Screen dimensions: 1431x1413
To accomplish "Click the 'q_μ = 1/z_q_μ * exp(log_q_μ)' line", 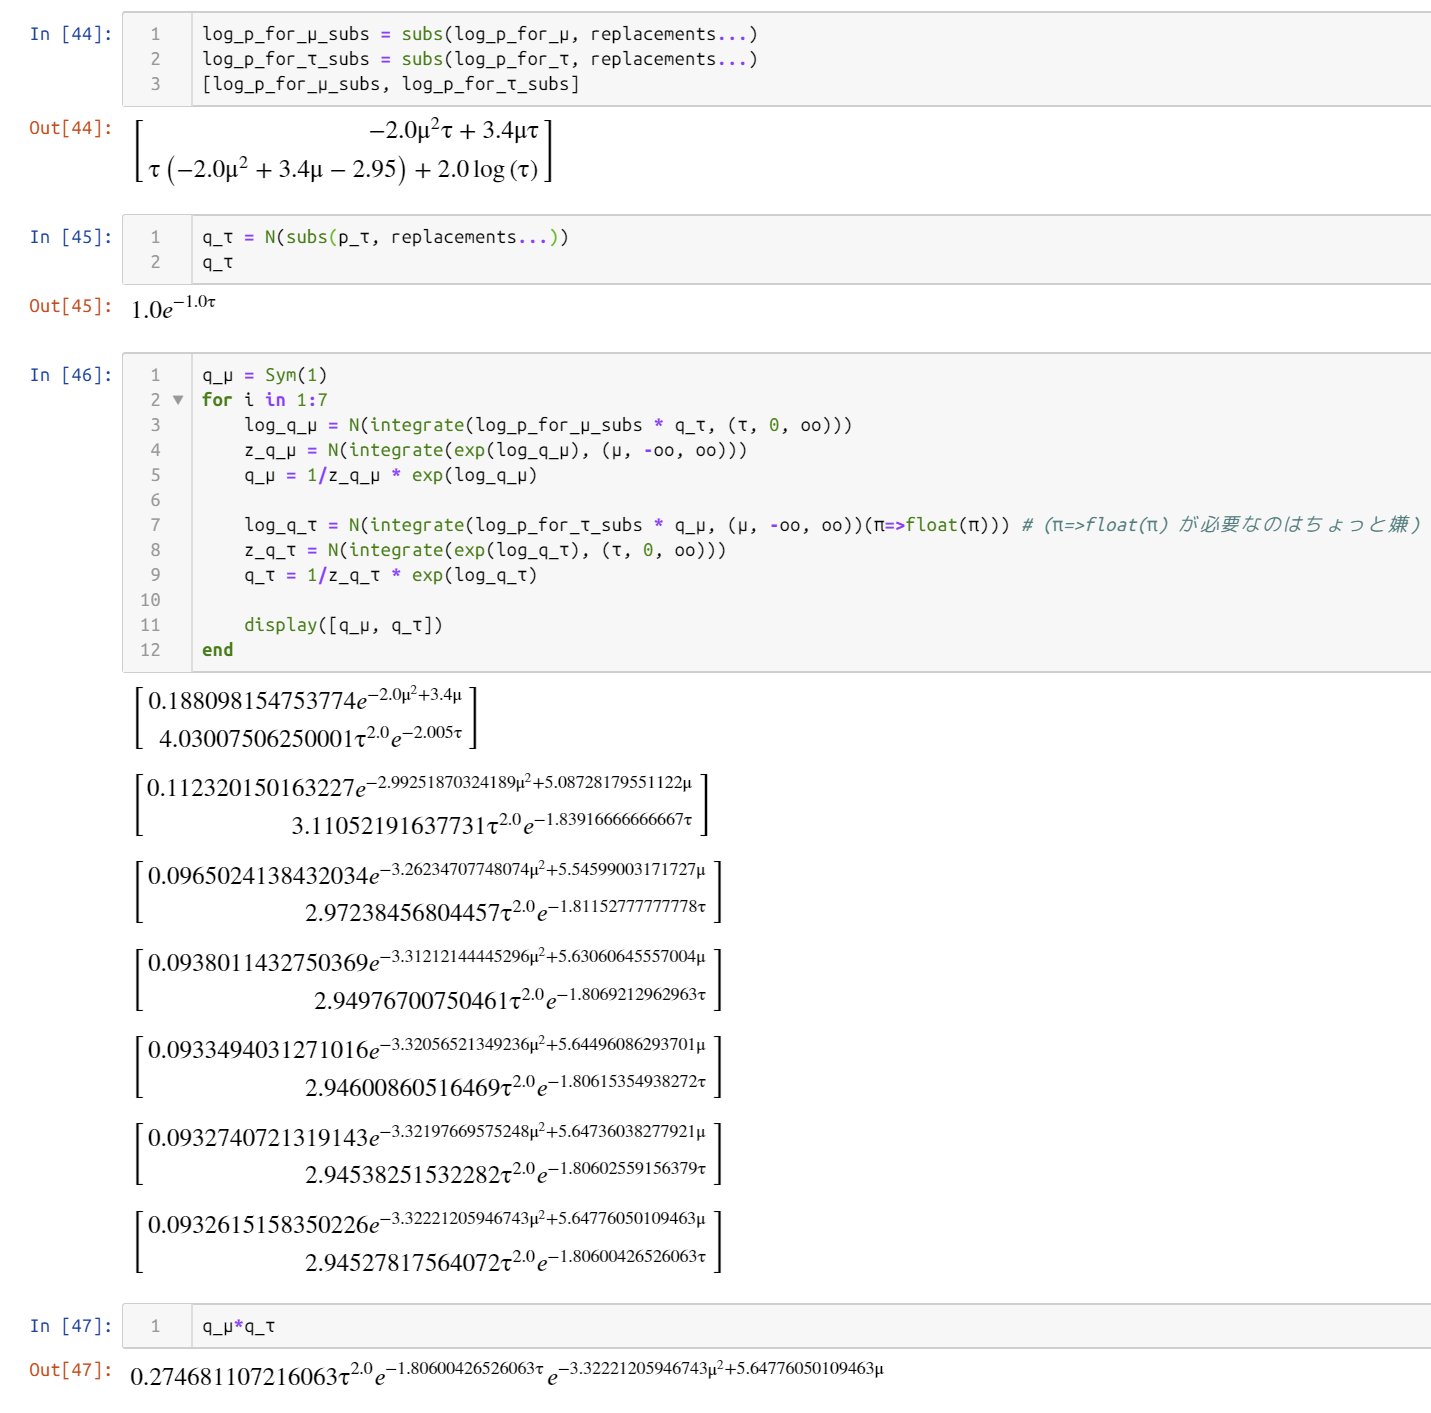I will (x=391, y=475).
